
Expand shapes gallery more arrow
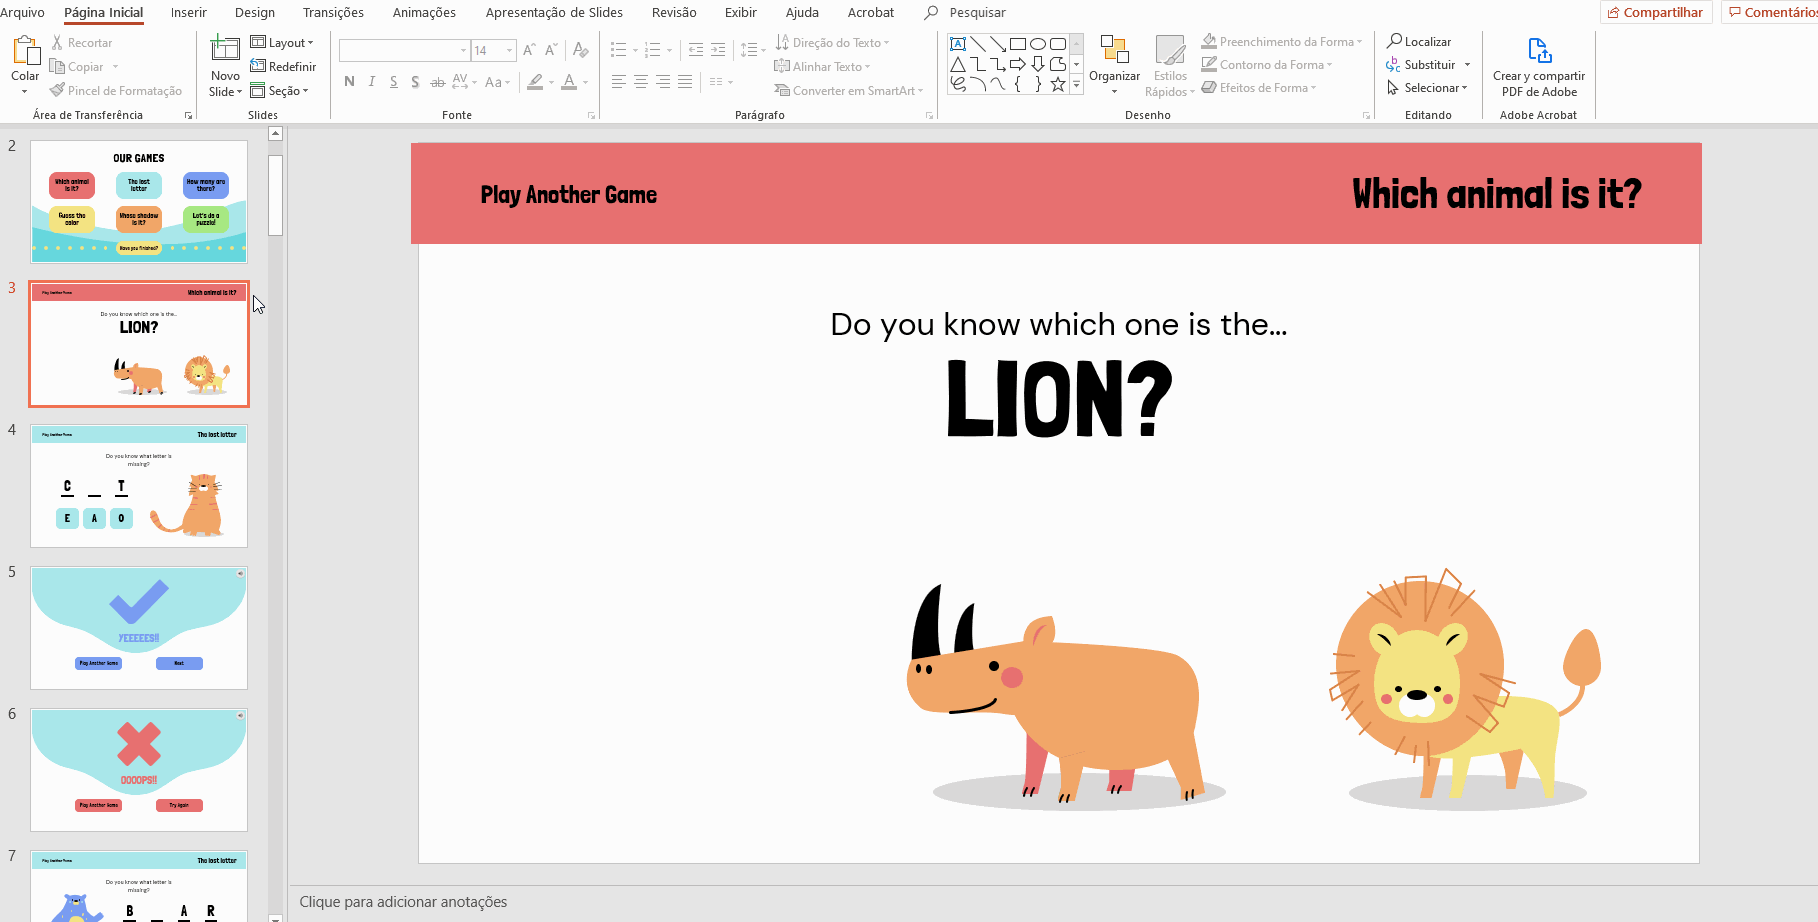[1077, 85]
